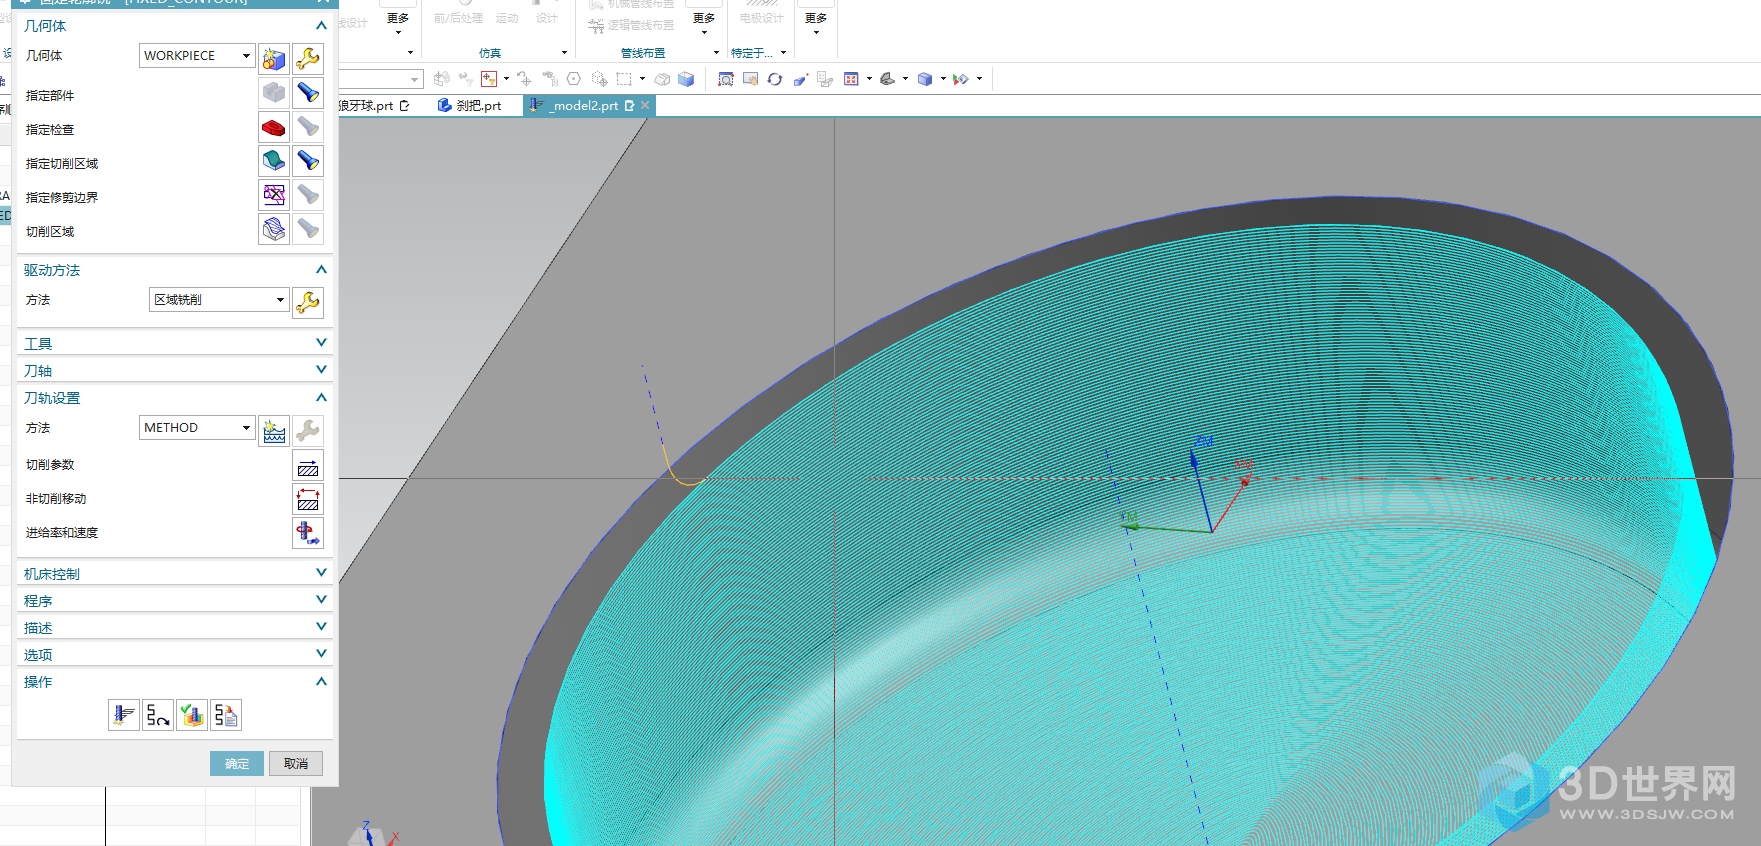
Task: Click the 指定修剪边界 select icon
Action: [x=274, y=195]
